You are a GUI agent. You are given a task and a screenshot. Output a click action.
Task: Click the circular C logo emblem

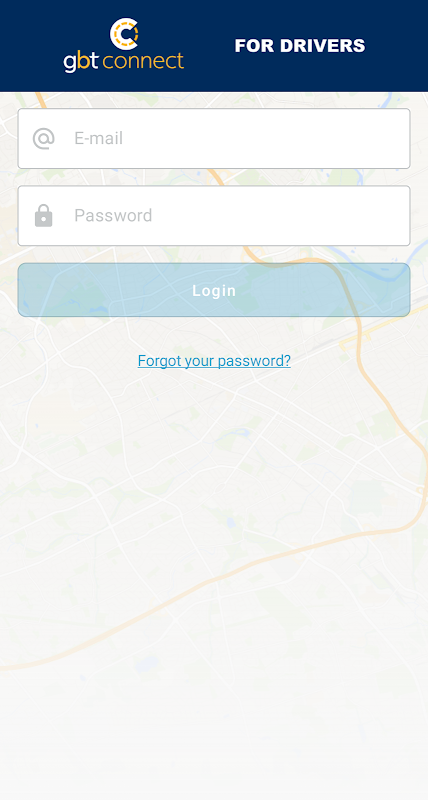click(x=124, y=34)
